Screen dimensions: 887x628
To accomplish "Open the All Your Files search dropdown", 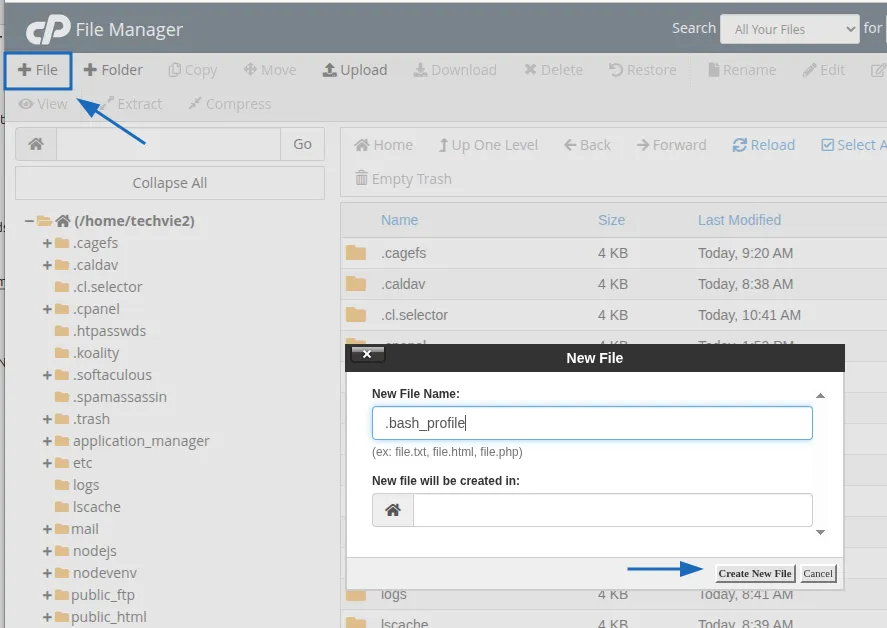I will tap(789, 29).
